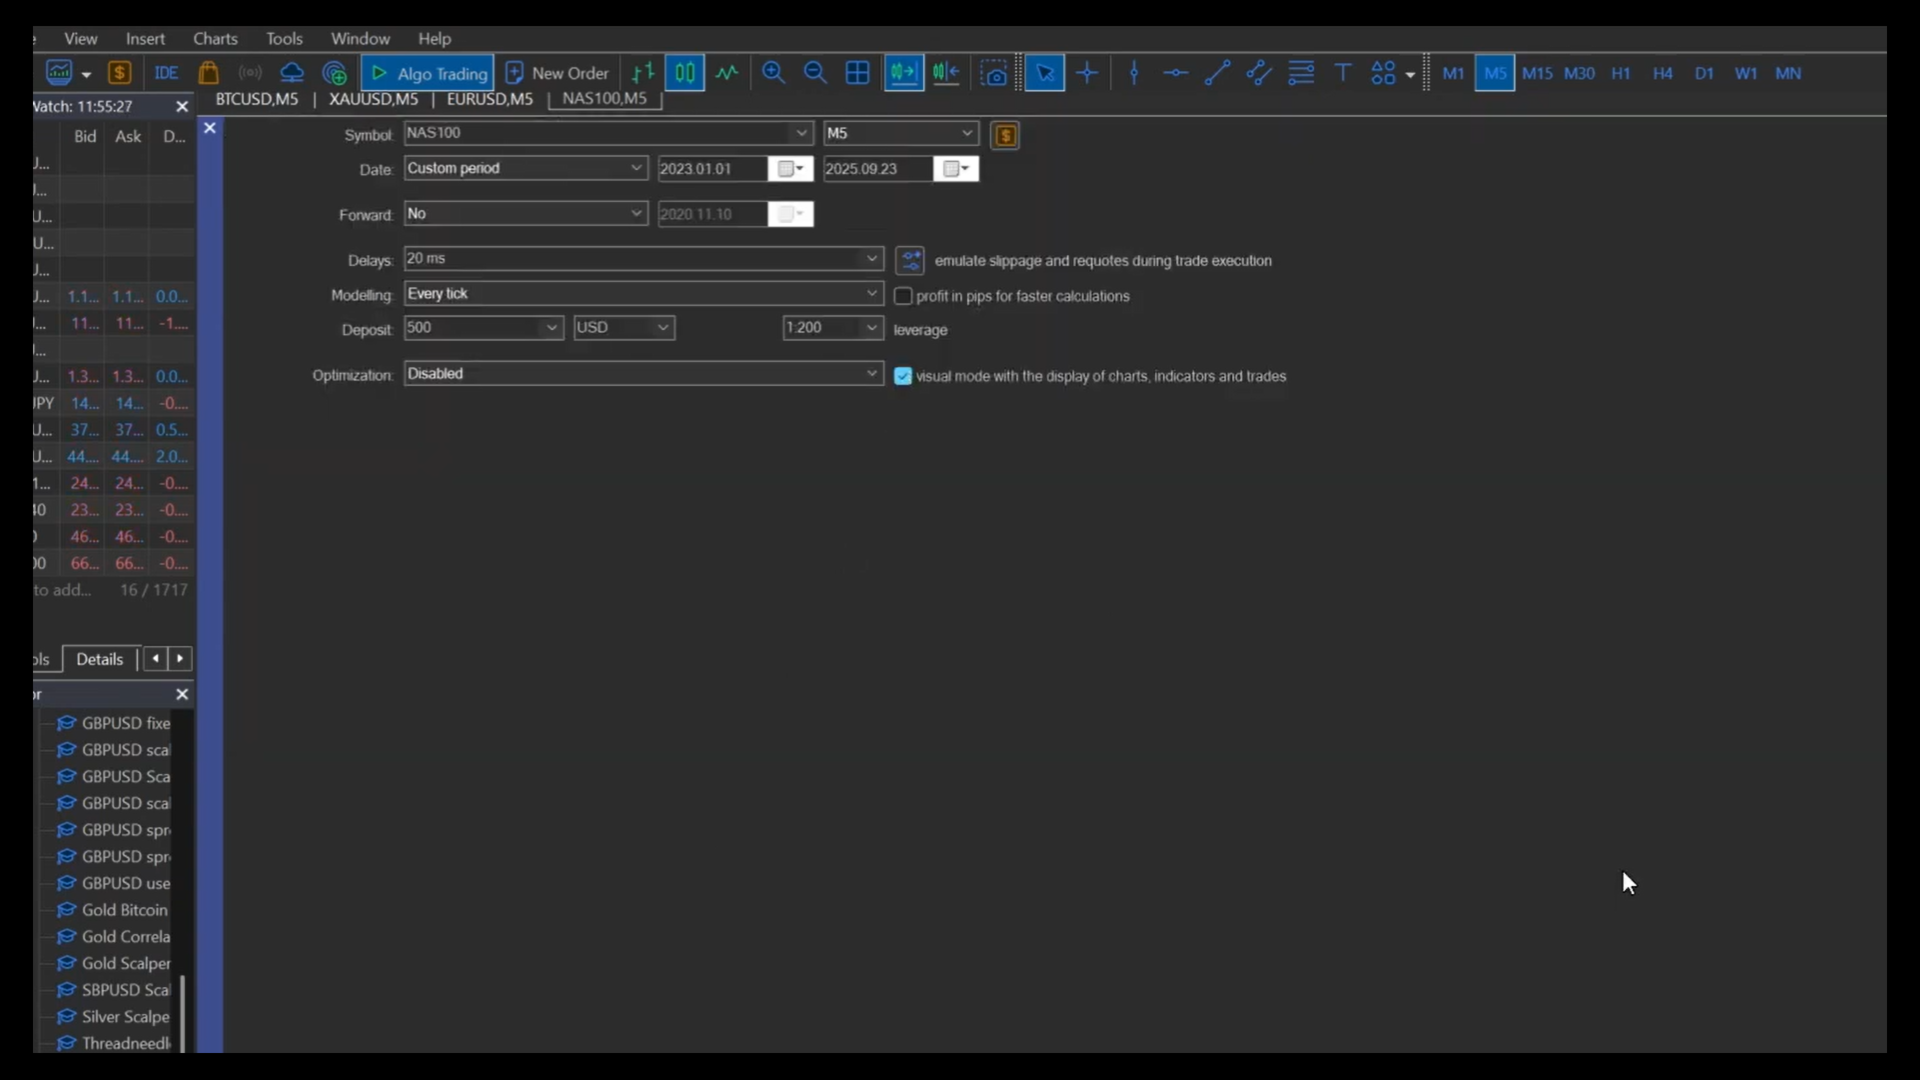The image size is (1920, 1080).
Task: Open the Charts menu
Action: pos(215,38)
